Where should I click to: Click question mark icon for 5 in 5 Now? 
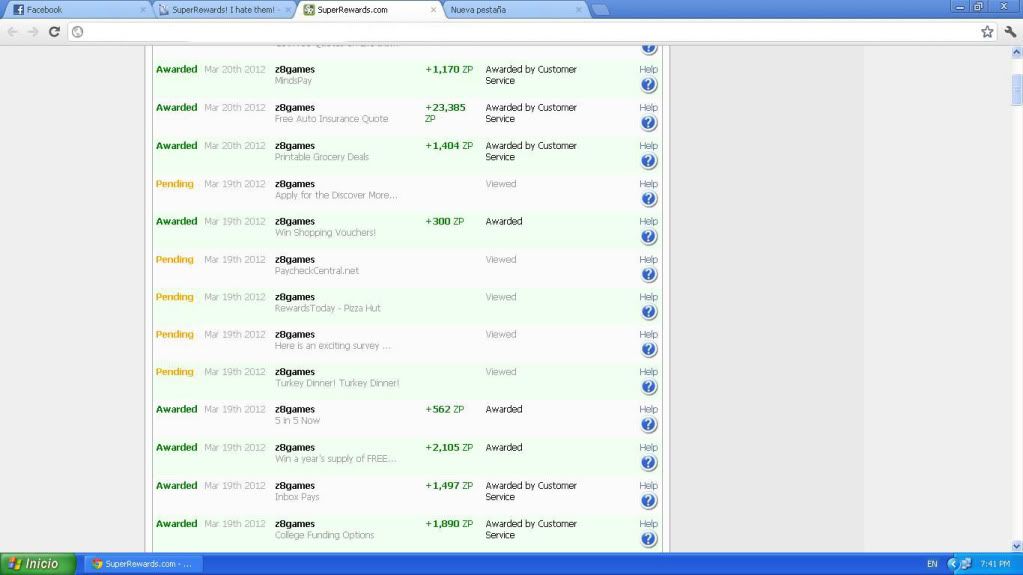pos(648,425)
